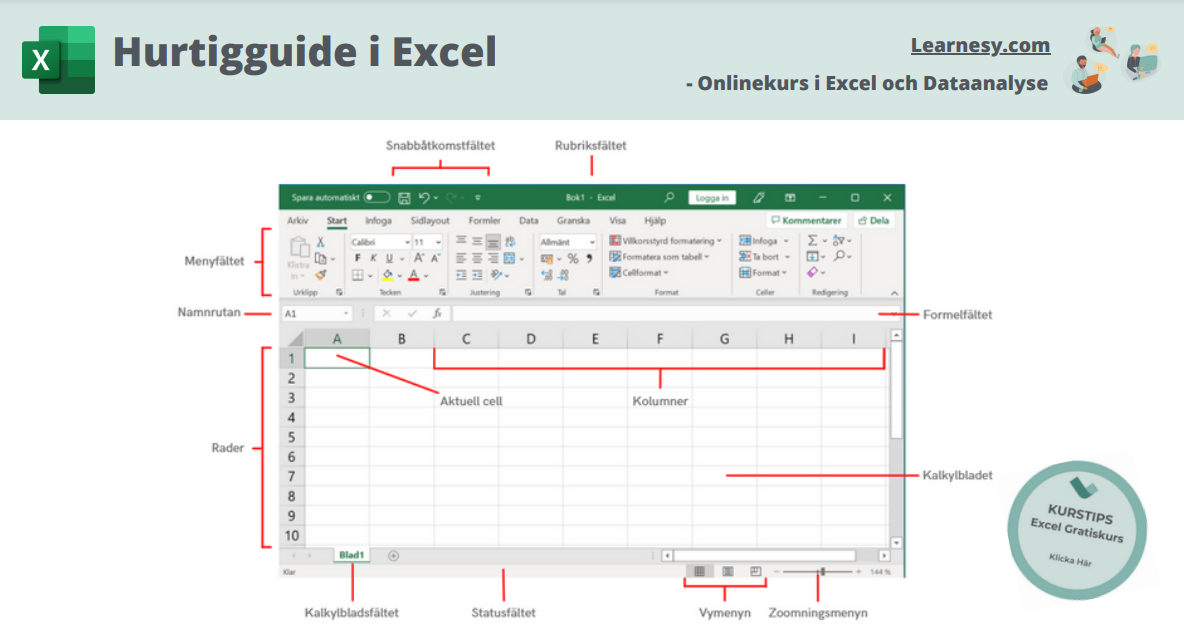Open the Search (magnifying glass) icon
Viewport: 1184px width, 634px height.
669,197
